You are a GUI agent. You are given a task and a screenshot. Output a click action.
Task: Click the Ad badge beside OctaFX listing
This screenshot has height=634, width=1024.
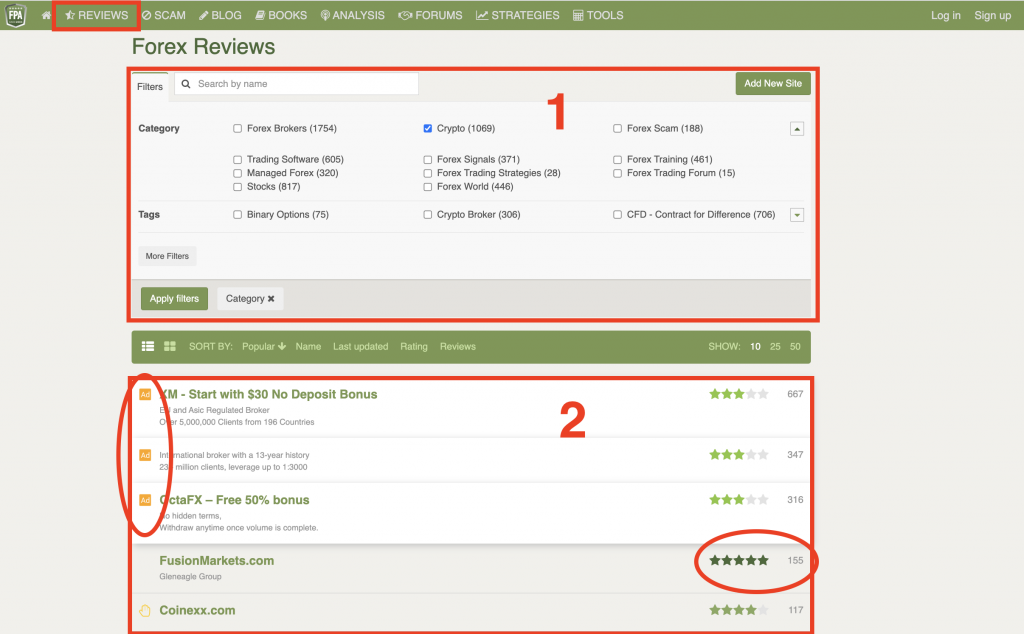pyautogui.click(x=145, y=500)
